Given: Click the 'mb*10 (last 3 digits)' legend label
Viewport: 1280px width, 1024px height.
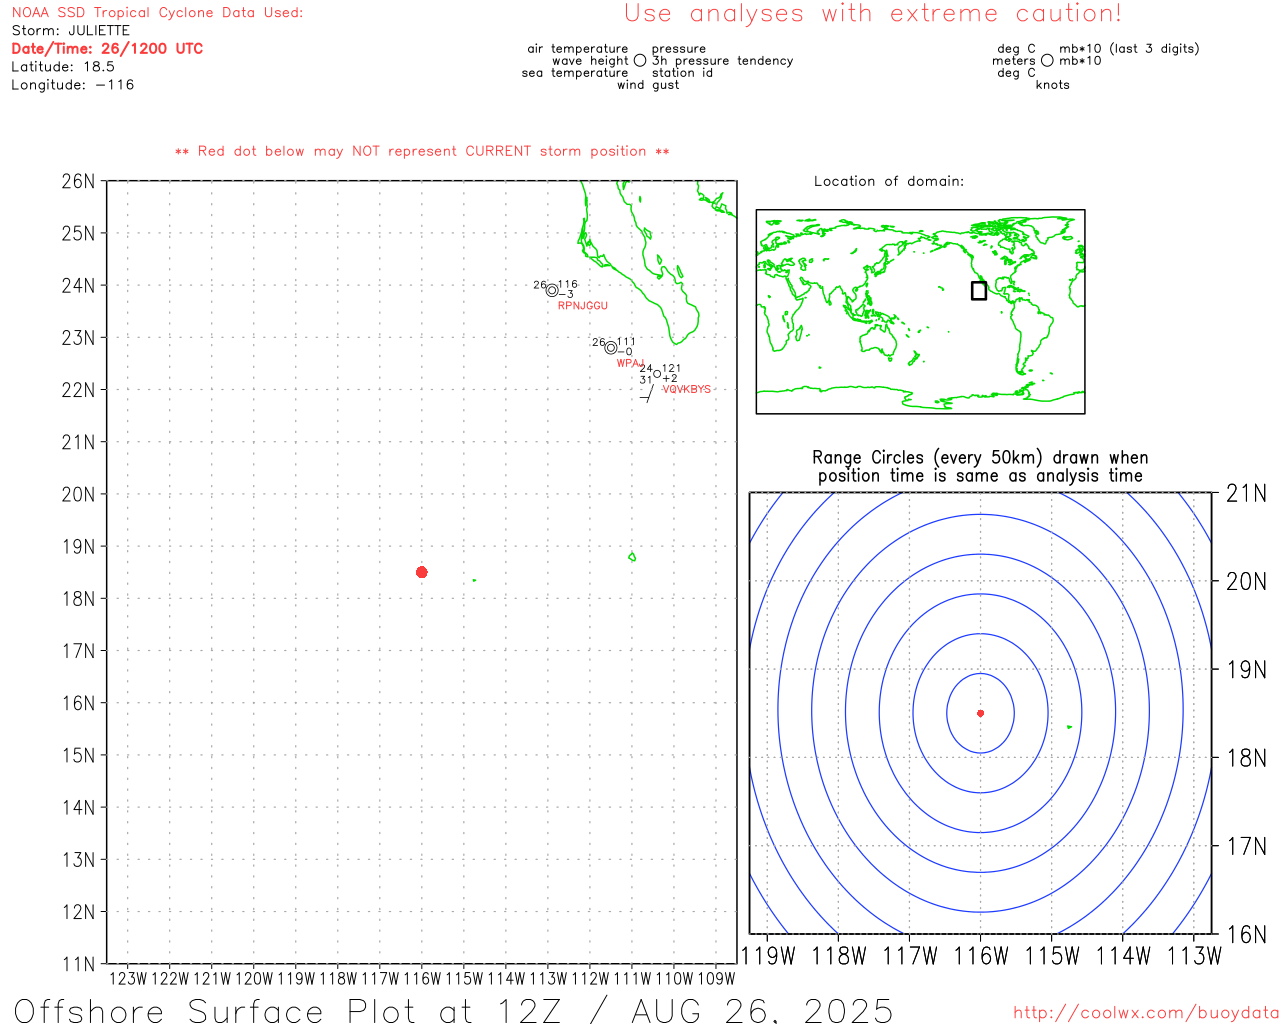Looking at the screenshot, I should click(1129, 49).
